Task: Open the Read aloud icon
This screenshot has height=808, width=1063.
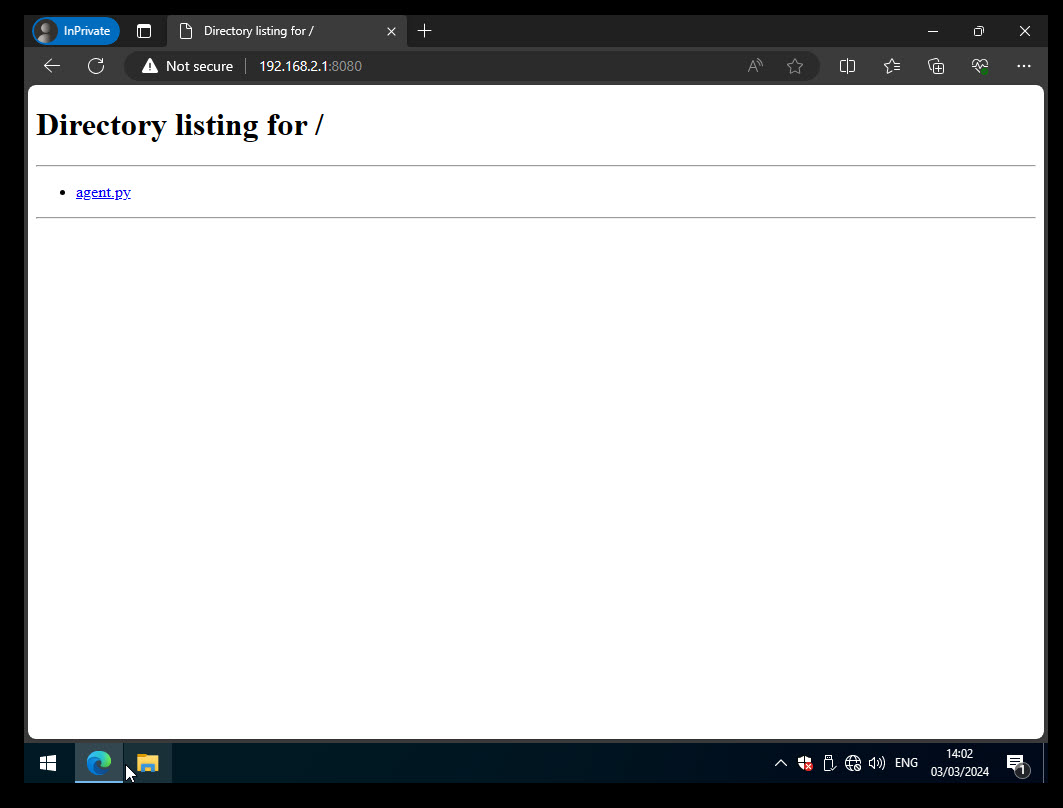Action: click(x=755, y=66)
